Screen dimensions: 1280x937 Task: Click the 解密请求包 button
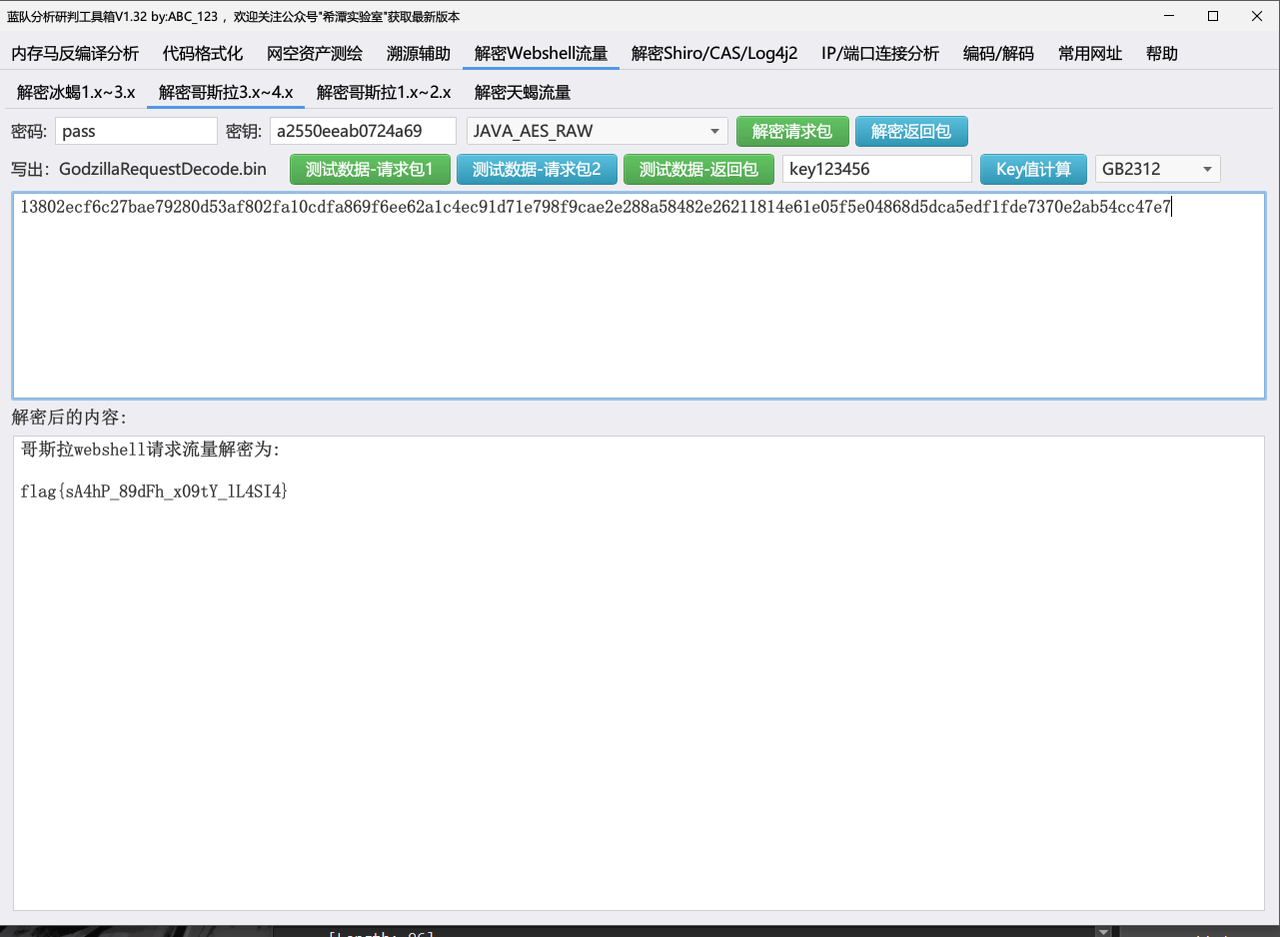(792, 131)
